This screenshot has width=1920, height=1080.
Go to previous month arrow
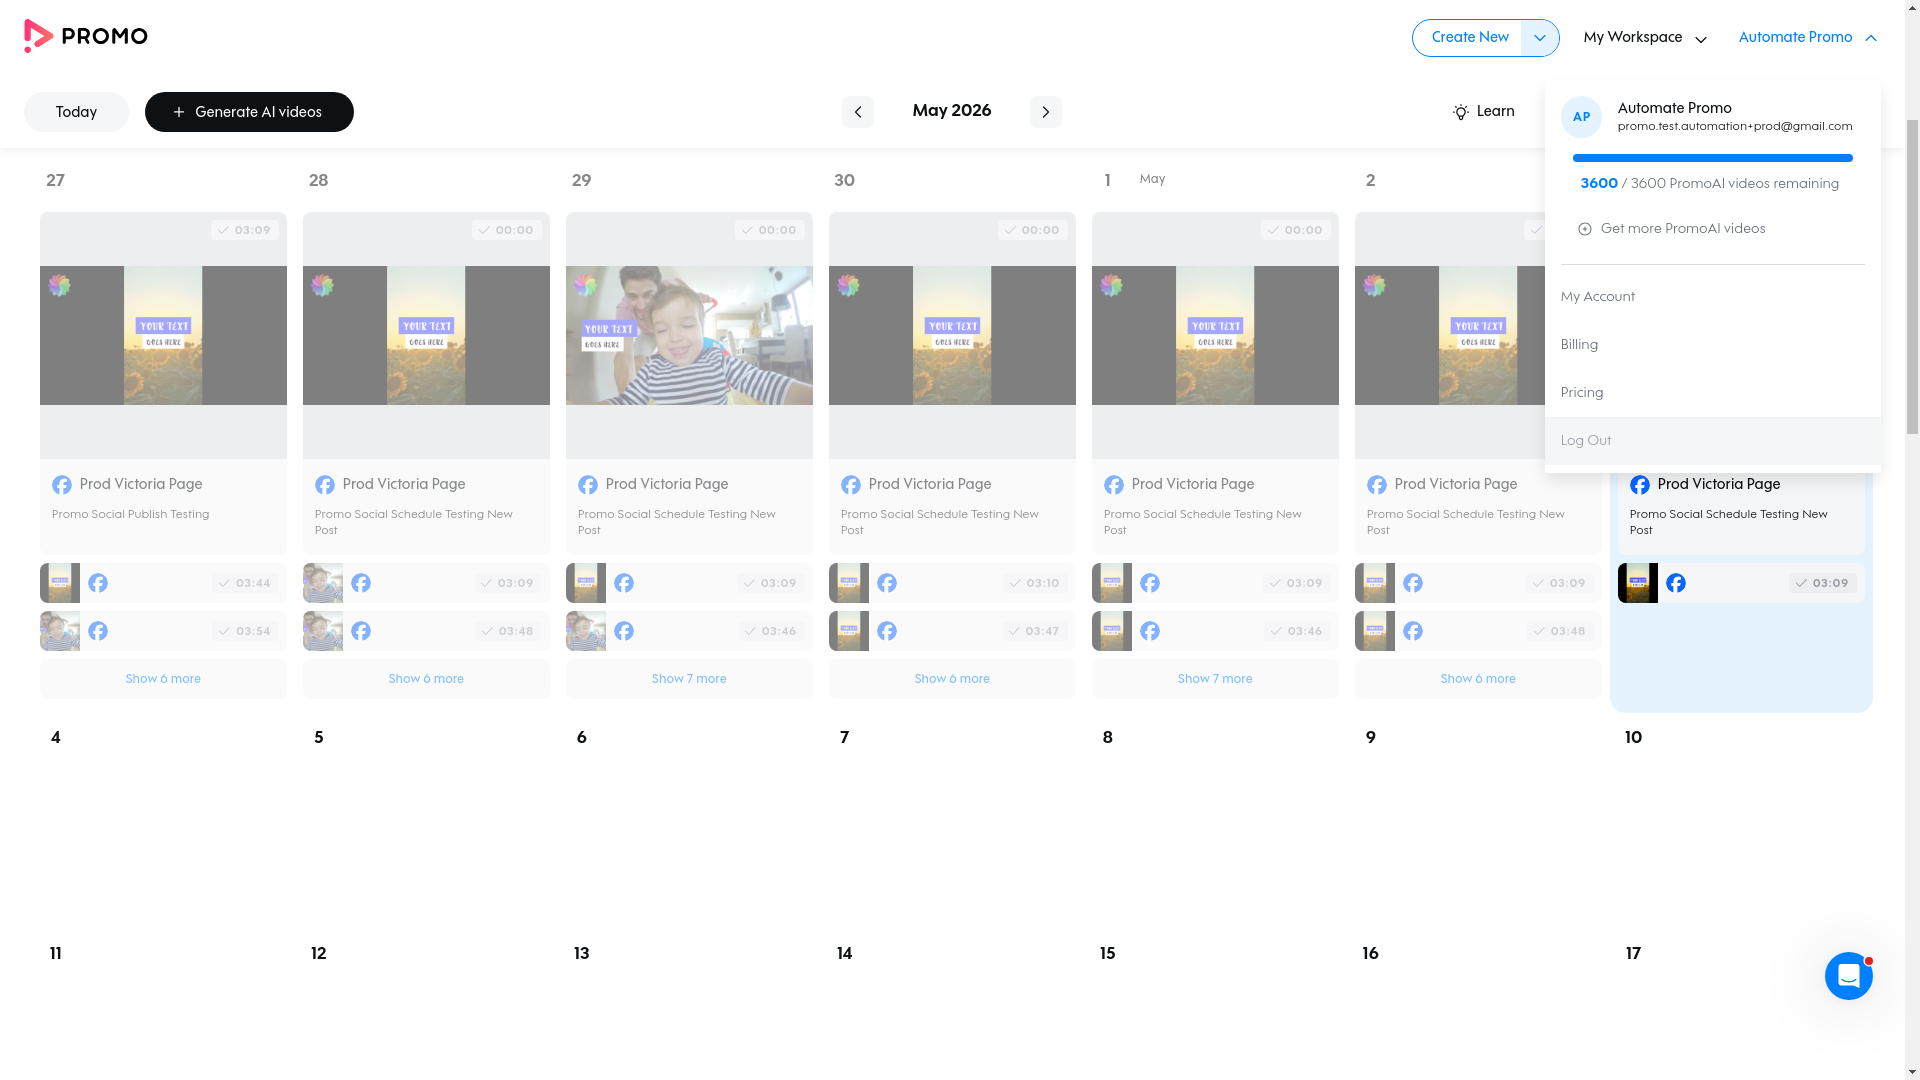pos(857,112)
